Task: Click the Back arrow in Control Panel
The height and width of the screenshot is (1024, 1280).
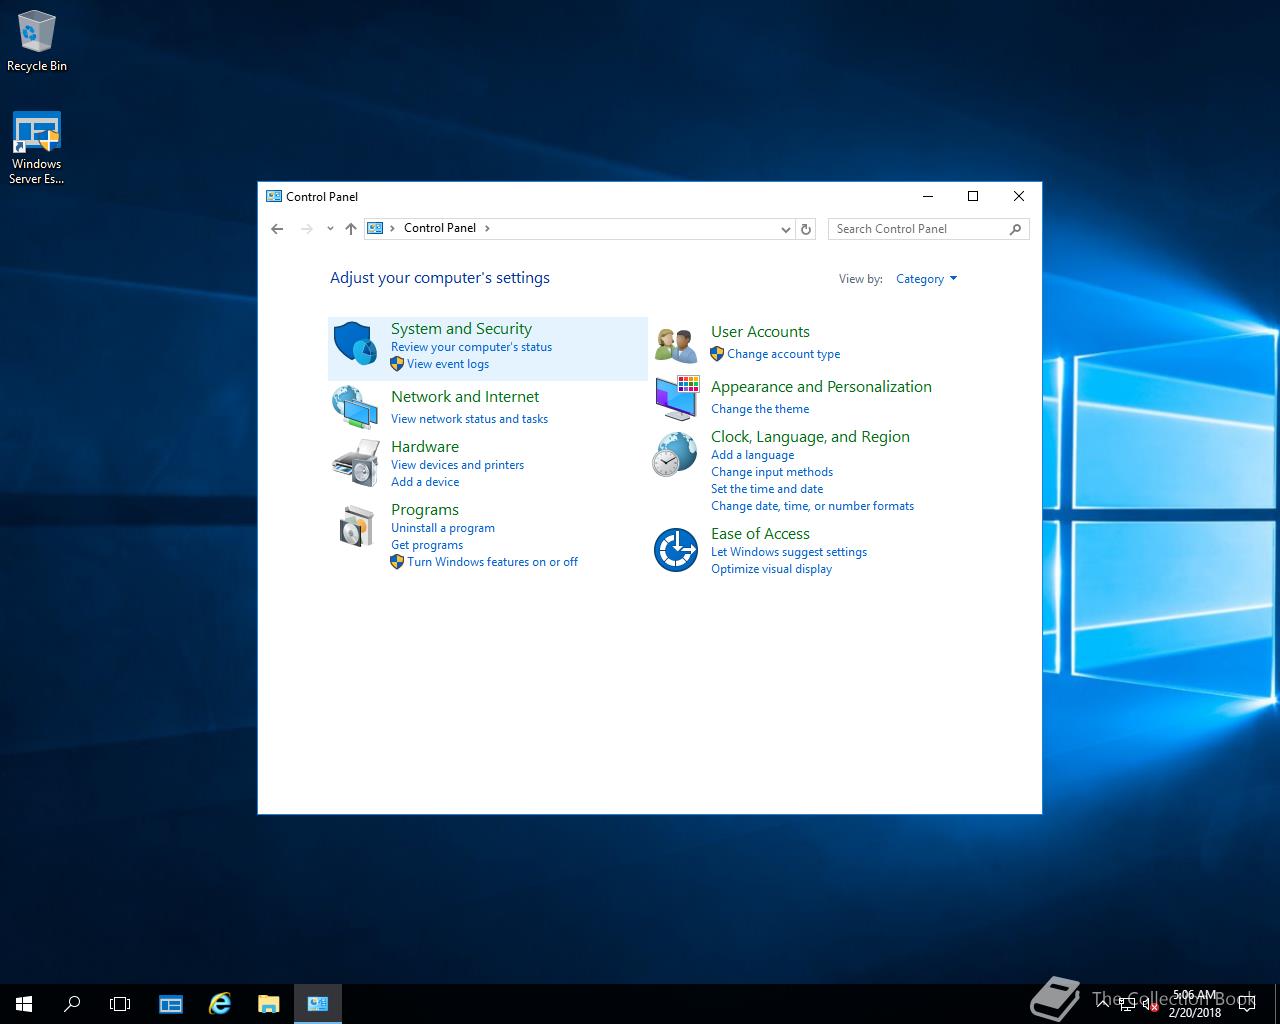Action: tap(277, 229)
